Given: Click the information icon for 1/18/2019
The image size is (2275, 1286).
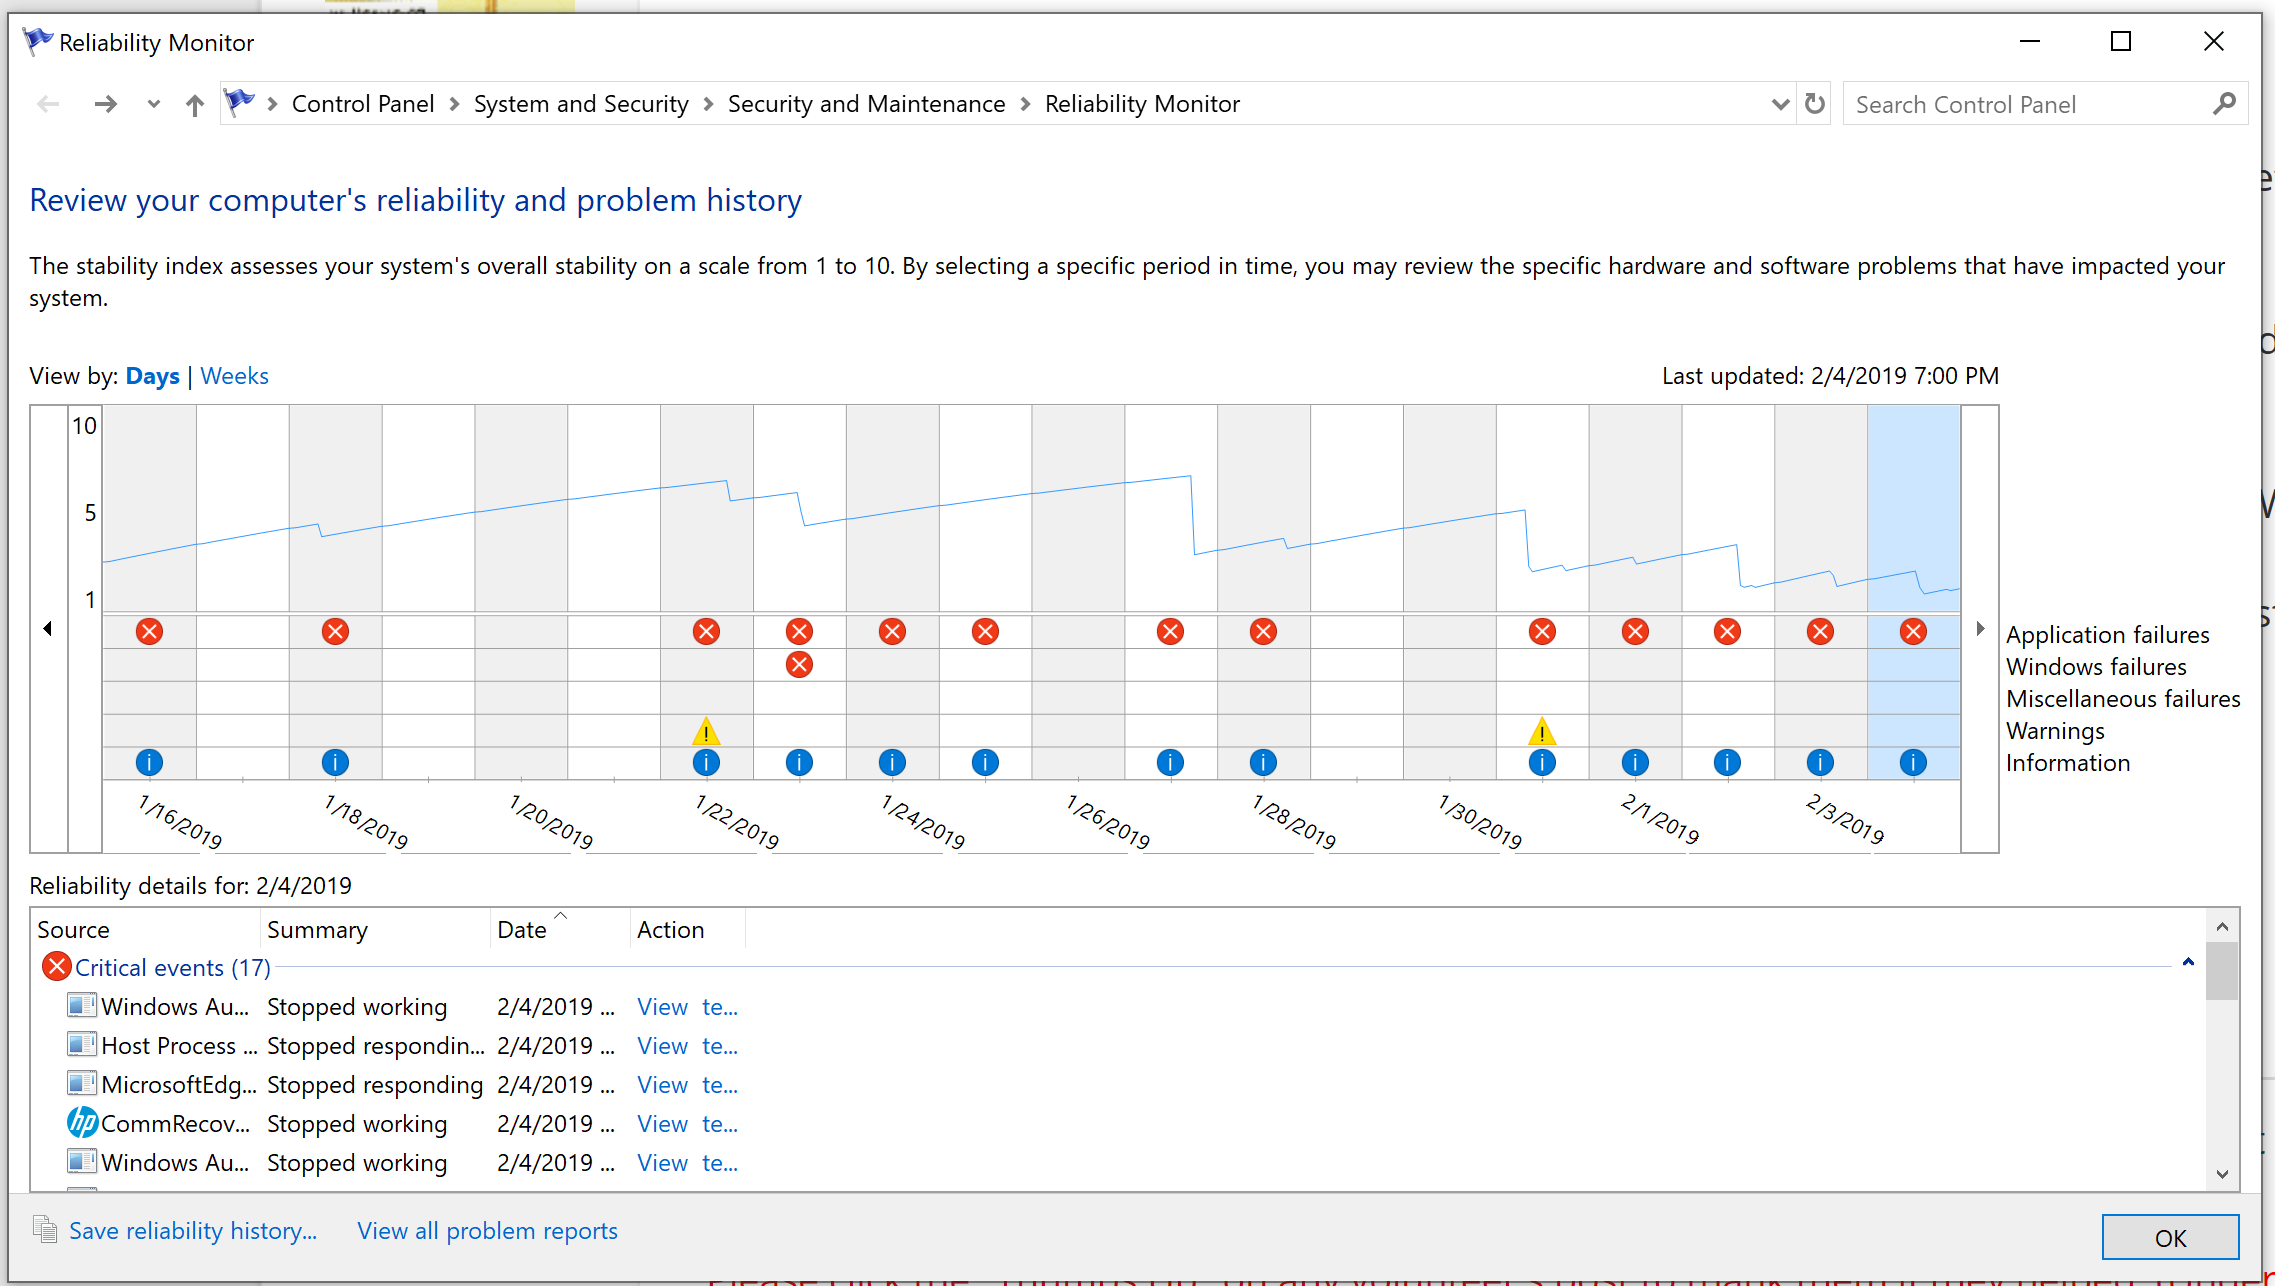Looking at the screenshot, I should point(335,763).
